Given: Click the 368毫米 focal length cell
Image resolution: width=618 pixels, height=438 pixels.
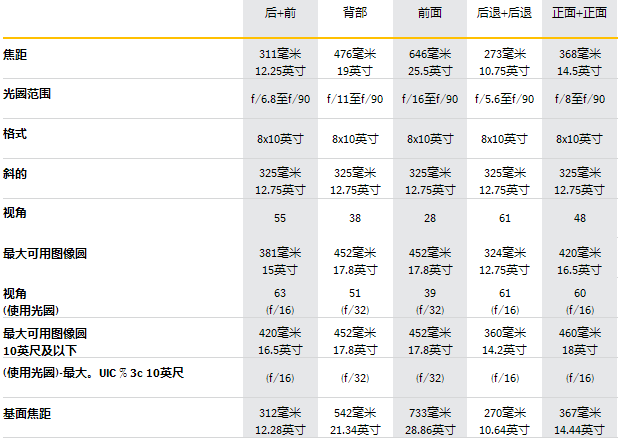Looking at the screenshot, I should pos(579,54).
